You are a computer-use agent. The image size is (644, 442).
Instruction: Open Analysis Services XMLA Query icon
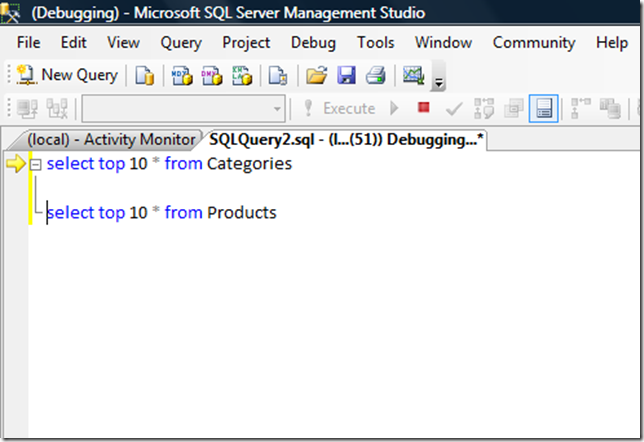click(x=242, y=76)
